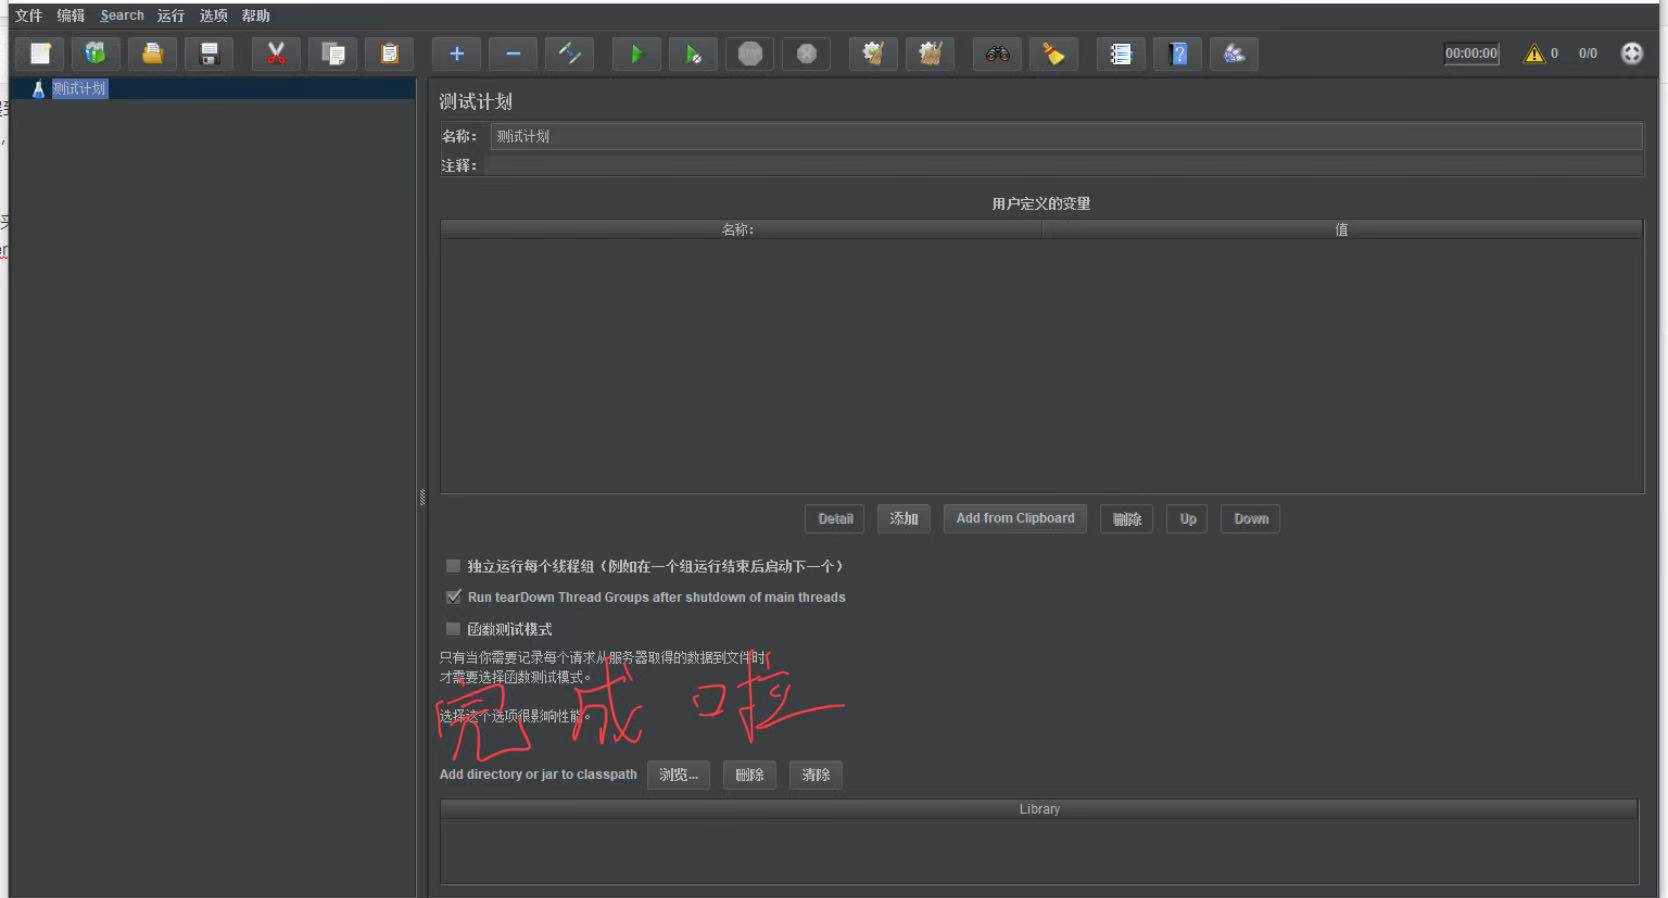Click the Toggle enable/disable toolbar icon
Image resolution: width=1668 pixels, height=898 pixels.
pos(569,54)
